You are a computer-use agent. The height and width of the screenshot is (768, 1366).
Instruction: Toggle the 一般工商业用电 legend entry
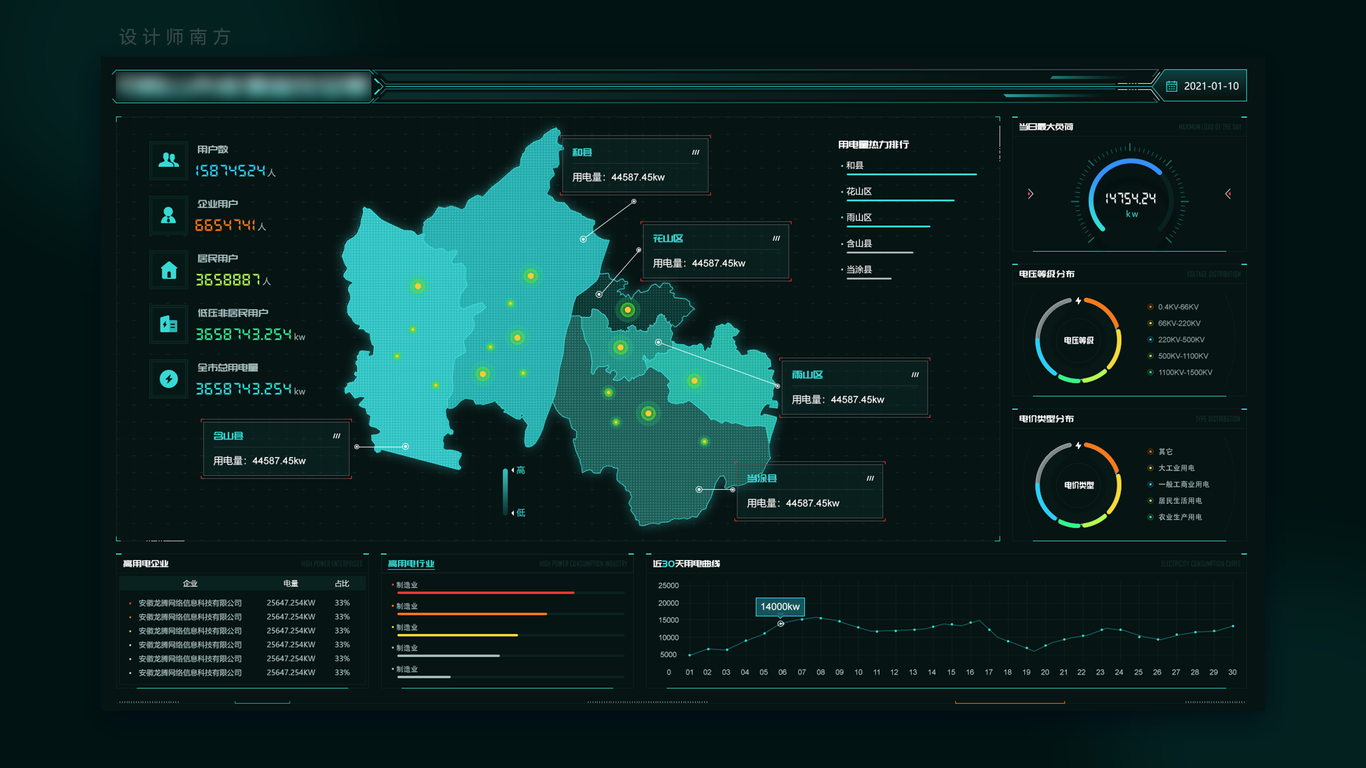tap(1178, 484)
